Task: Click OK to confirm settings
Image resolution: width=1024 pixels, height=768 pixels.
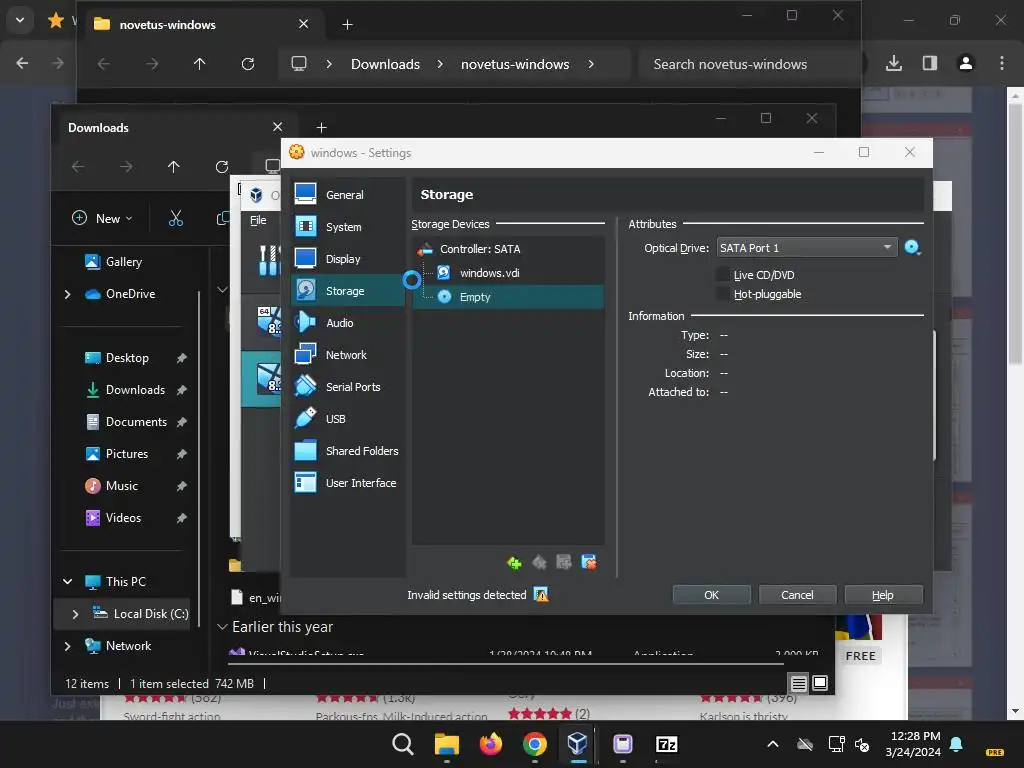Action: (711, 595)
